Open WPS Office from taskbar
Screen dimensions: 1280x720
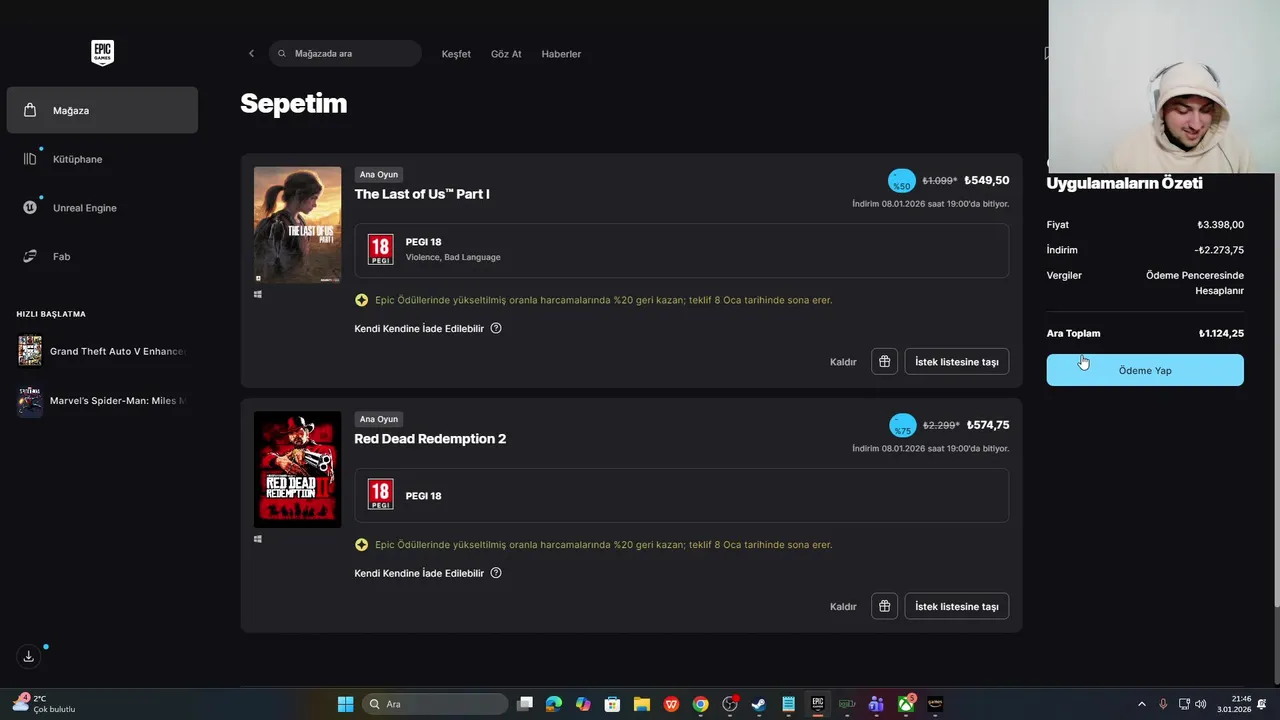[x=671, y=704]
